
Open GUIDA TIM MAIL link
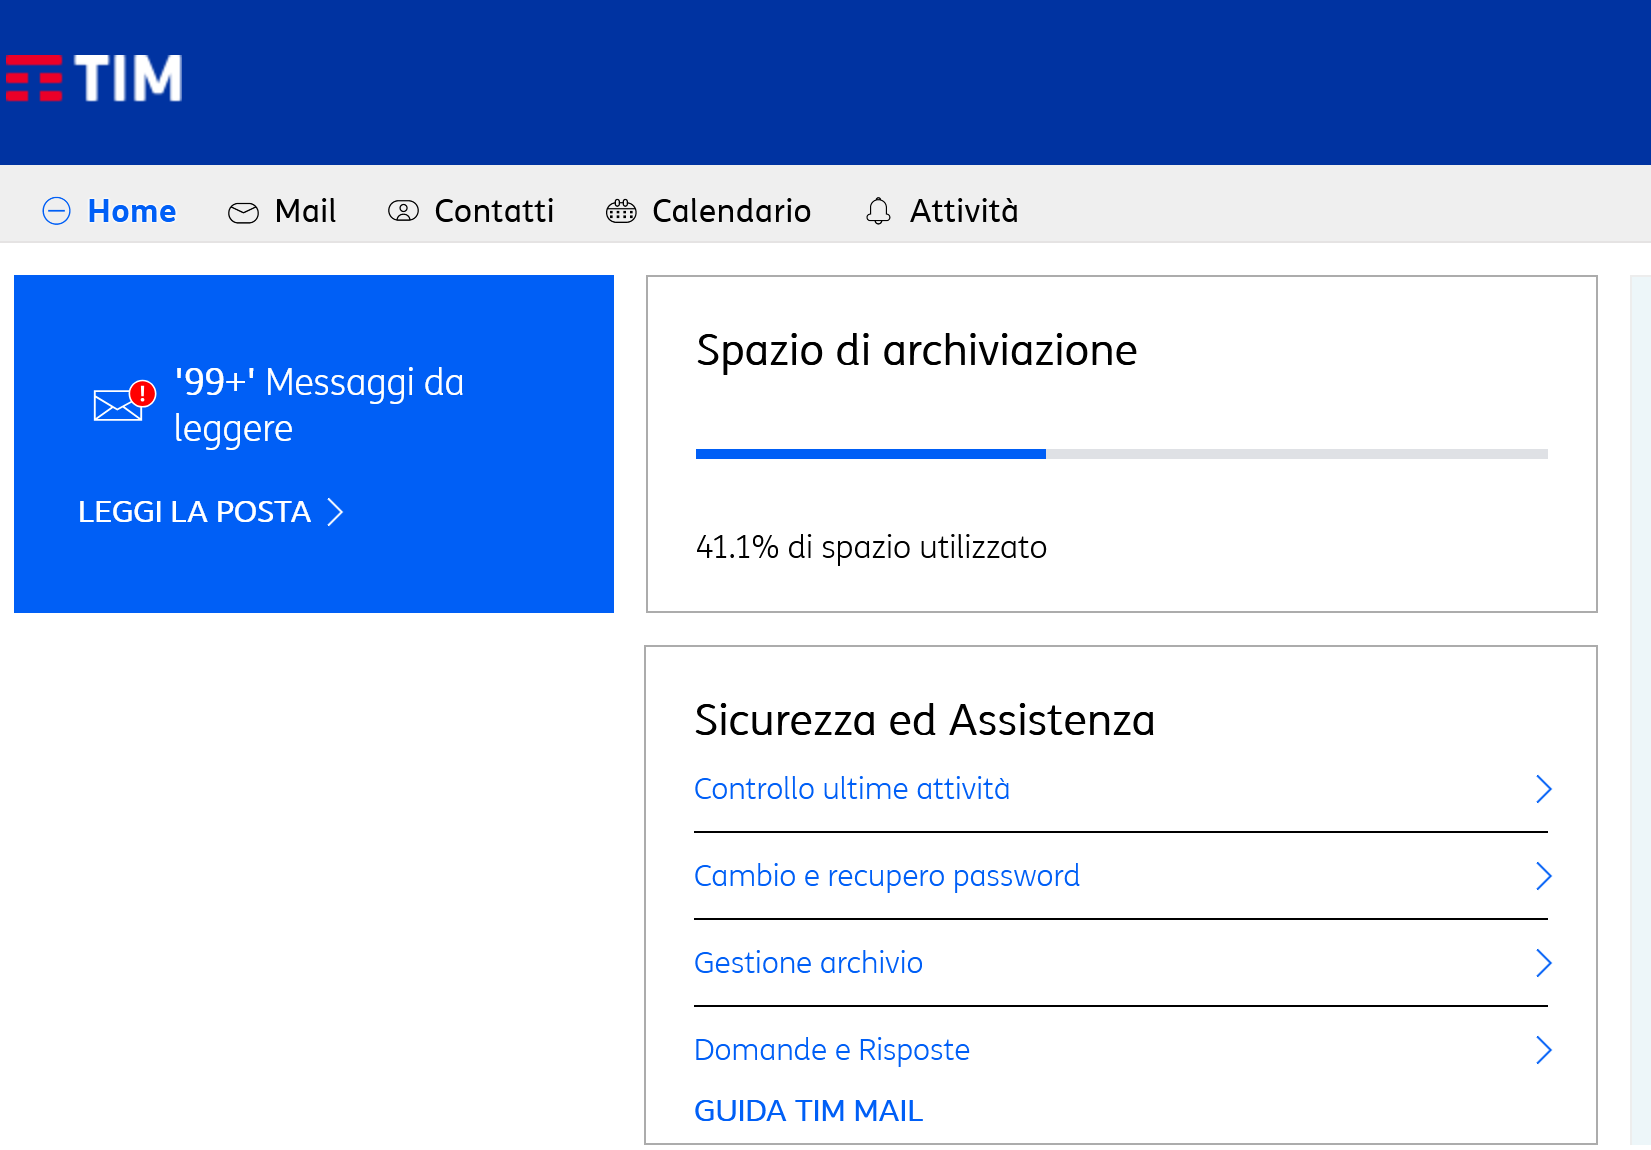coord(808,1111)
